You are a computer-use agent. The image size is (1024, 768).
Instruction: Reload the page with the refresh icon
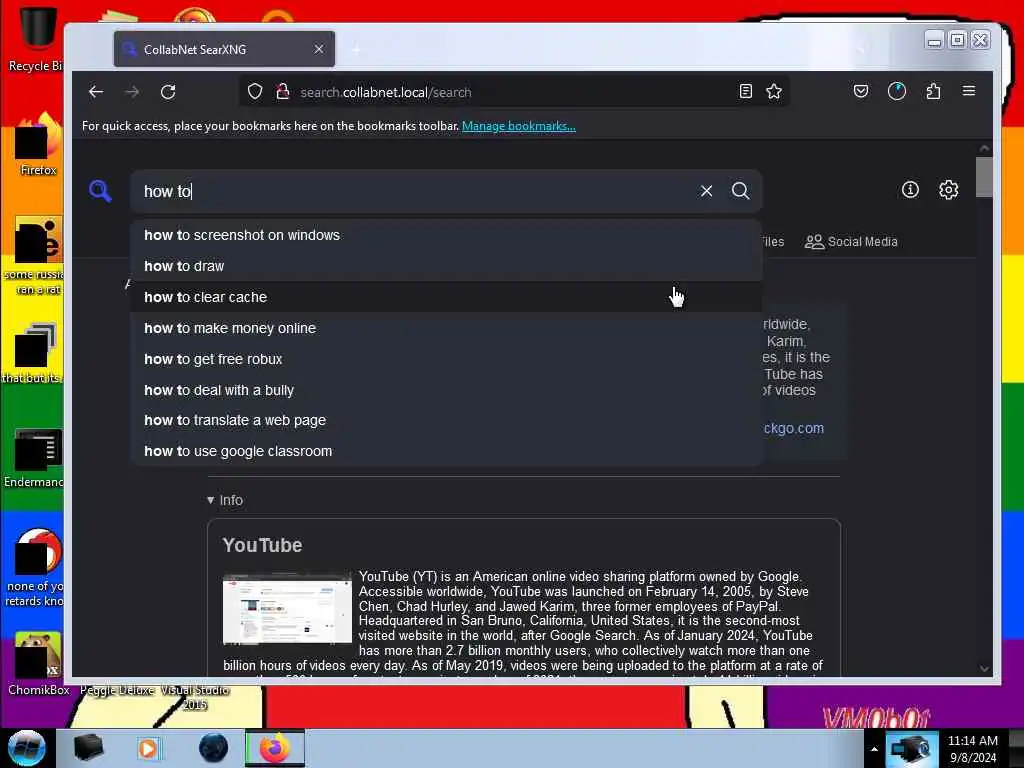pyautogui.click(x=168, y=92)
